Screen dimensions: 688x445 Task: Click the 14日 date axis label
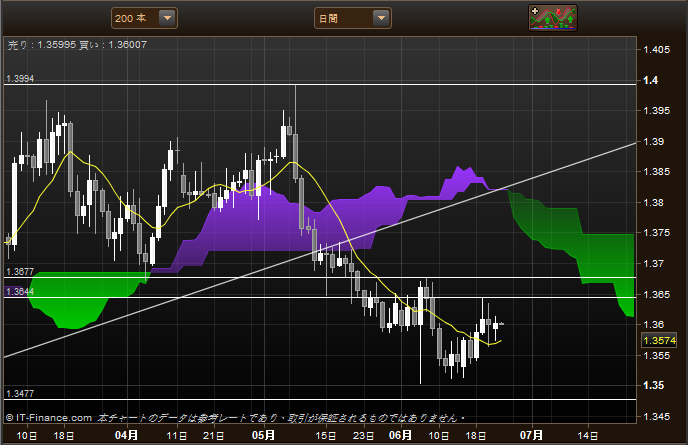pyautogui.click(x=588, y=435)
